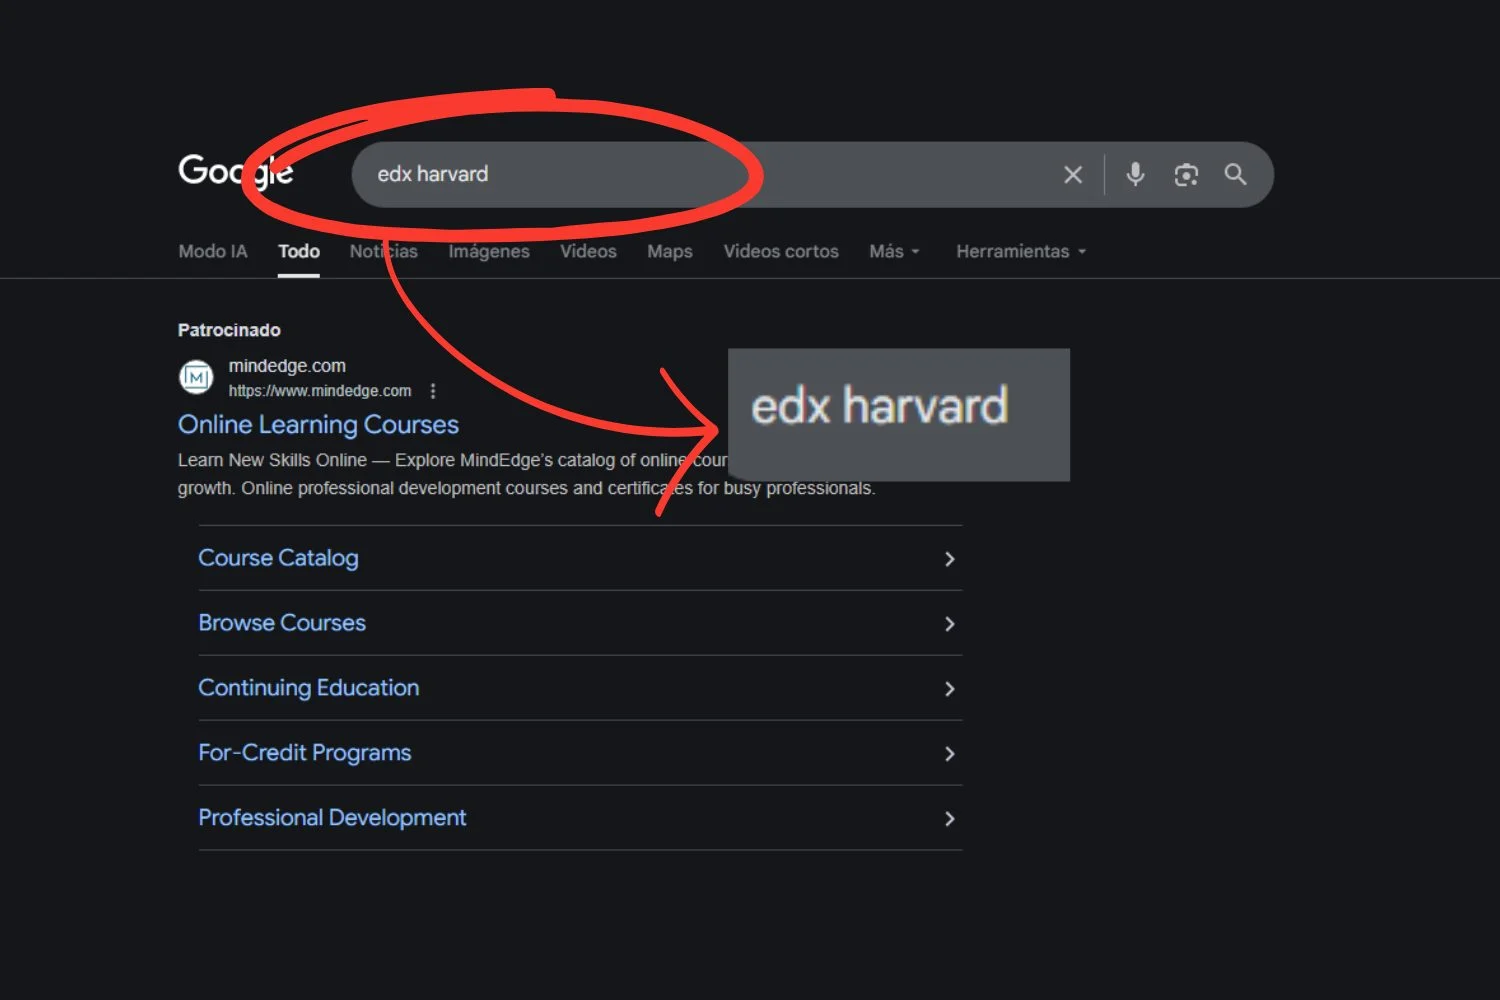Expand Course Catalog chevron arrow
The image size is (1500, 1000).
coord(949,559)
